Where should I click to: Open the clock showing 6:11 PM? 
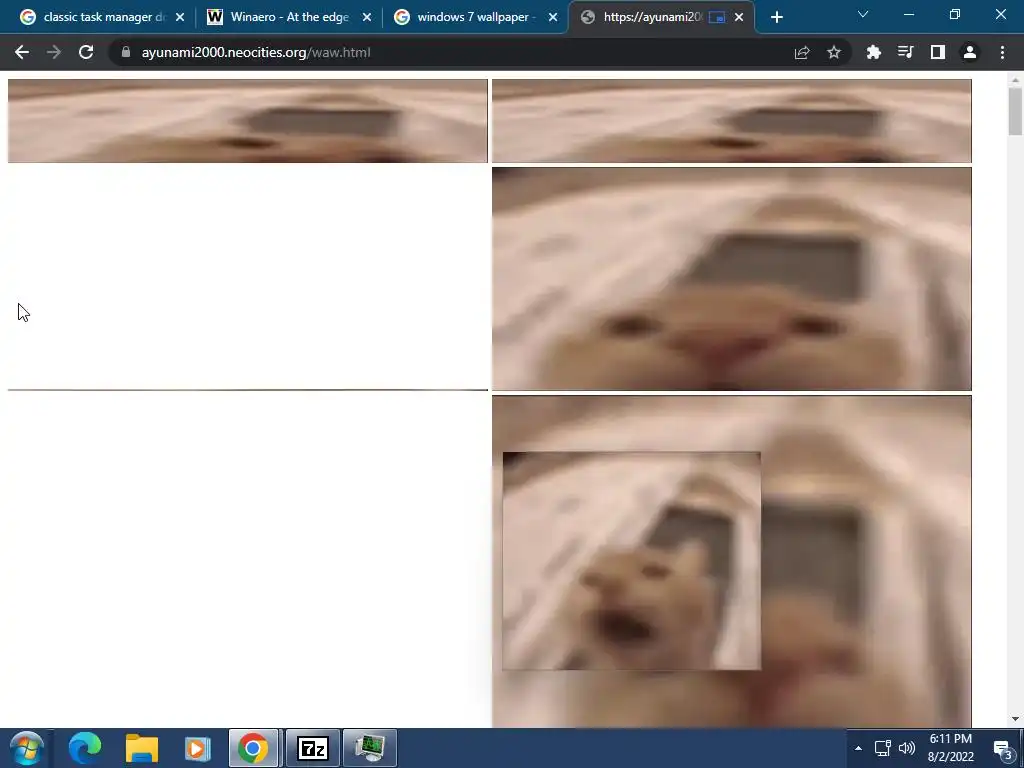click(x=950, y=748)
